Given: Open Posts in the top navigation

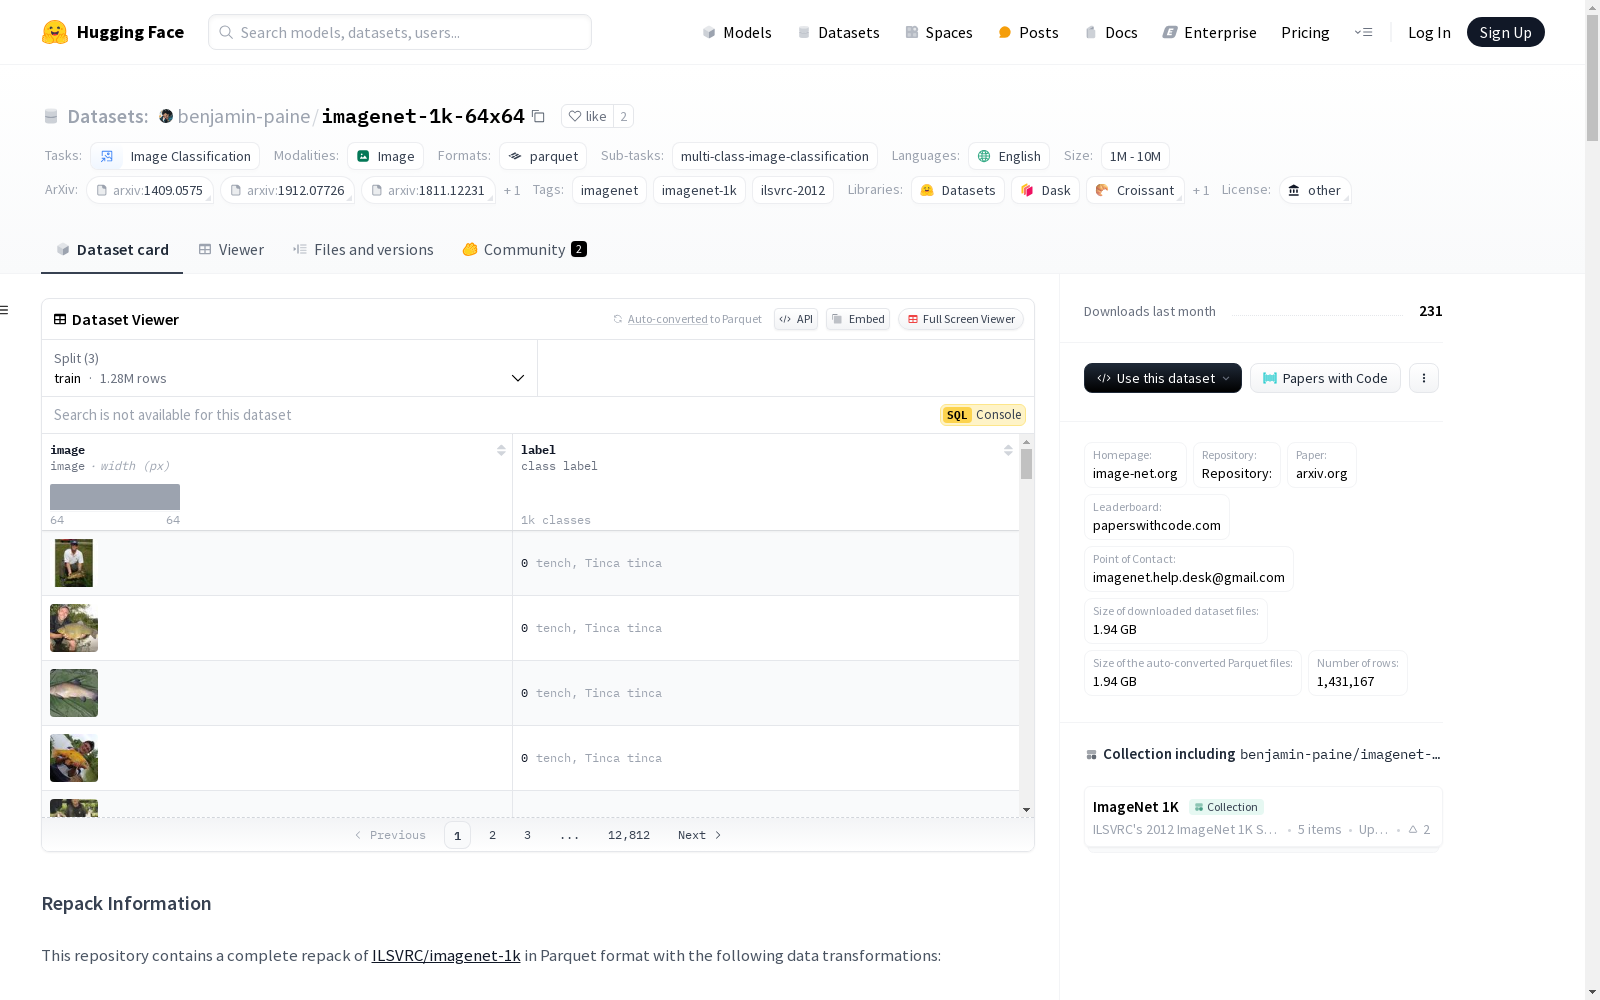Looking at the screenshot, I should coord(1028,32).
